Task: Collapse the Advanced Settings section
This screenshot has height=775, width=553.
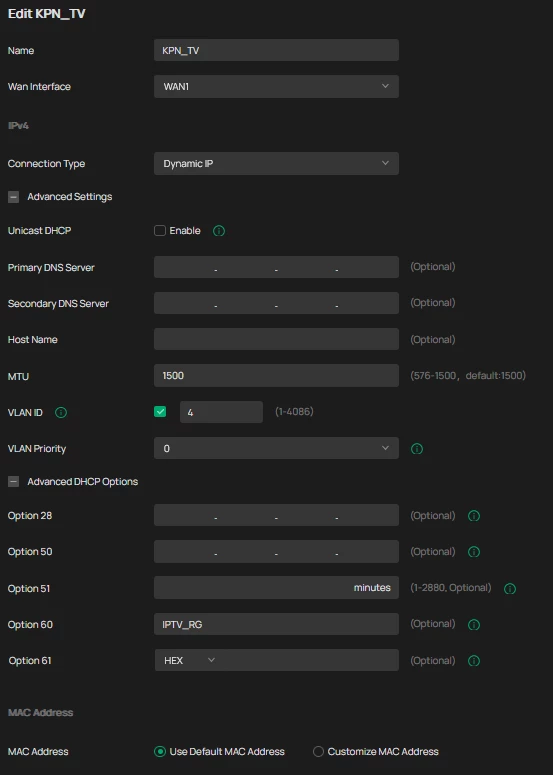Action: coord(13,197)
